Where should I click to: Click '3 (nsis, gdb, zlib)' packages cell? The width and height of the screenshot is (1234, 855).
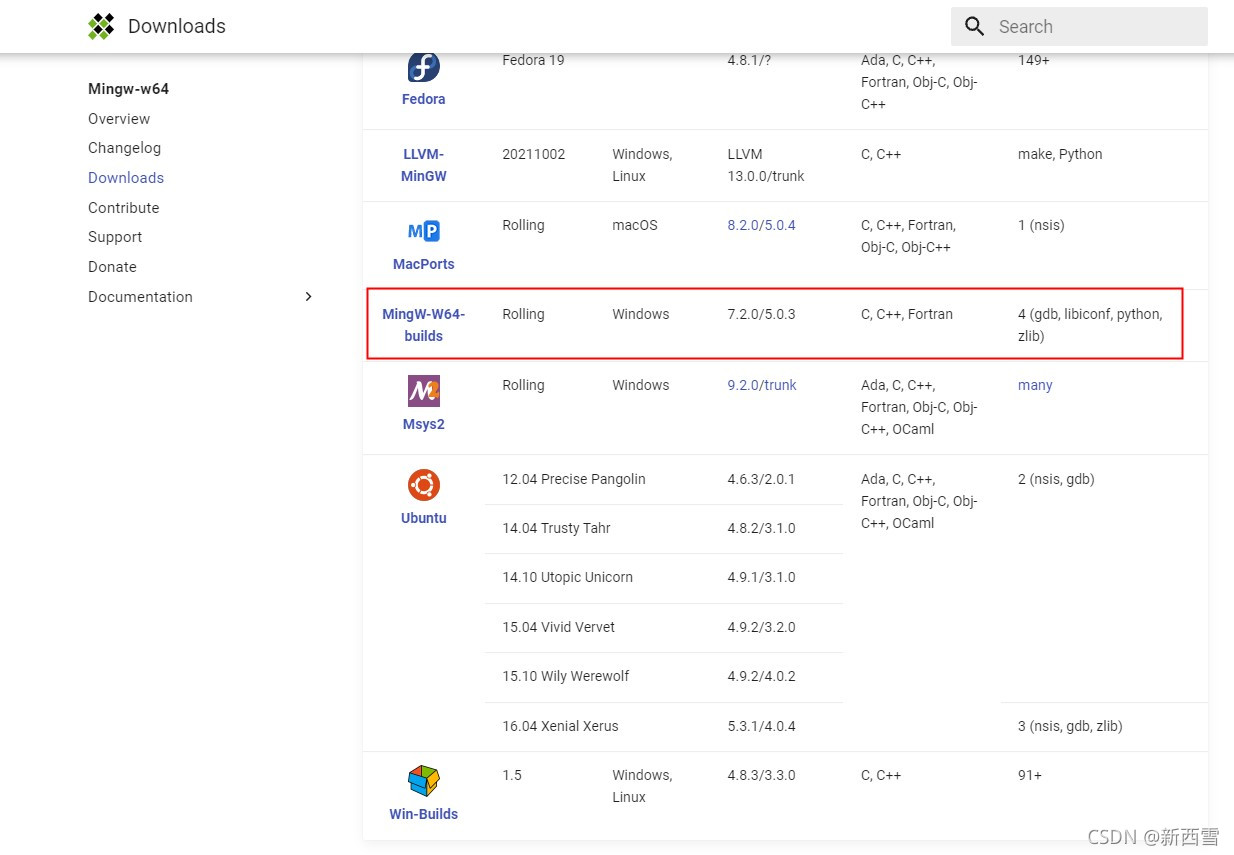pos(1070,726)
